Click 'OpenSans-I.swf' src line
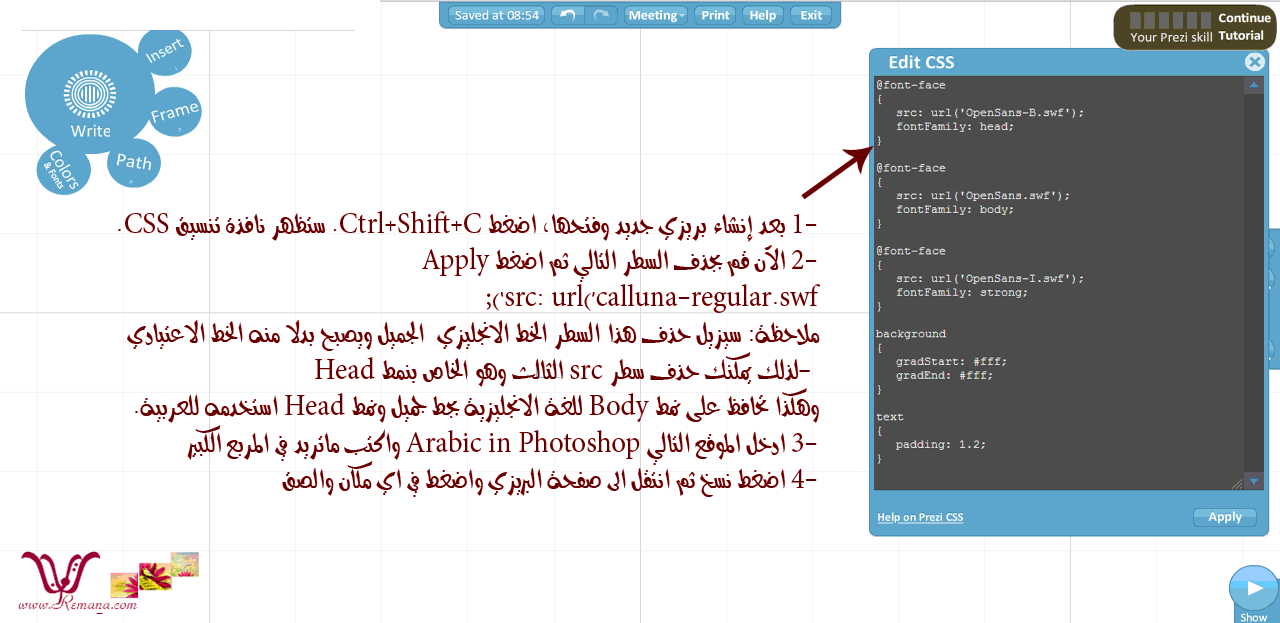Screen dimensions: 1280x623 pyautogui.click(x=990, y=279)
